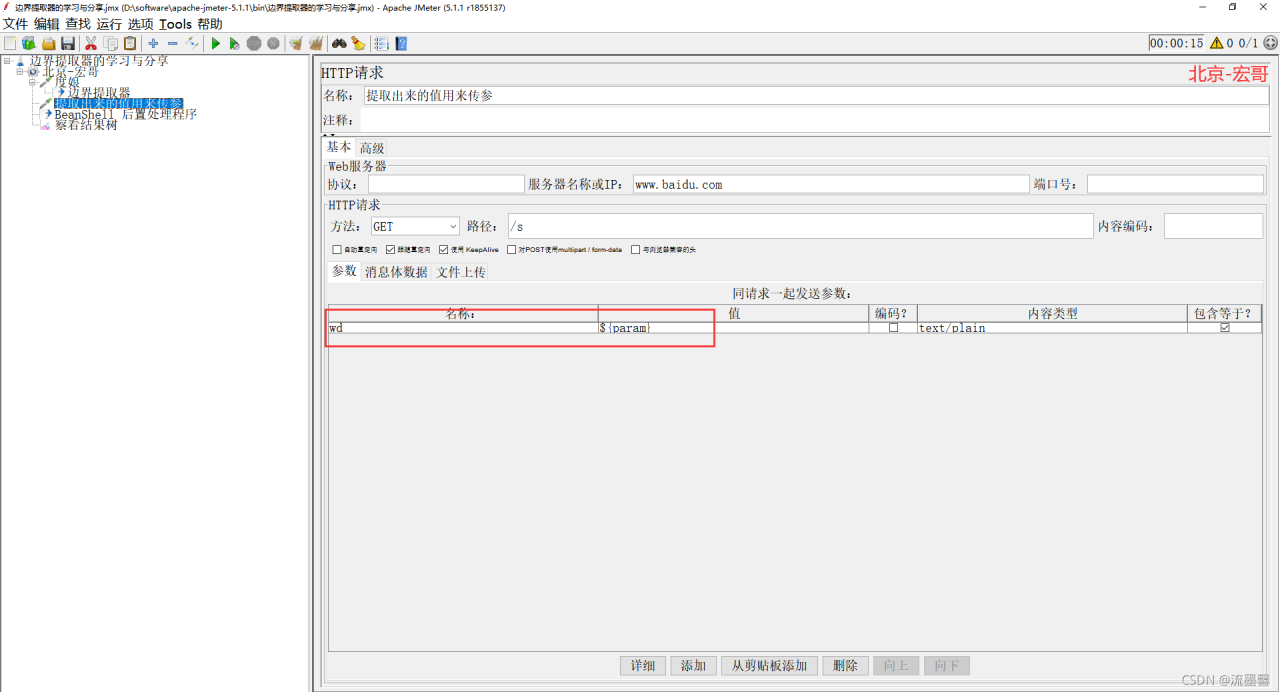Click the Shutdown icon

pyautogui.click(x=273, y=43)
